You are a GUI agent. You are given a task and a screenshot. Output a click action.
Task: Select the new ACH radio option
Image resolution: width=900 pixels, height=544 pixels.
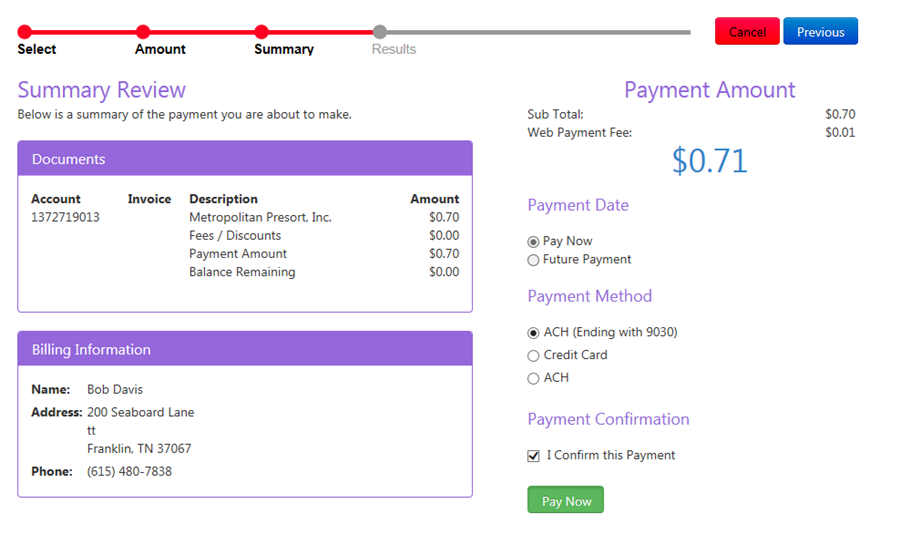point(533,379)
